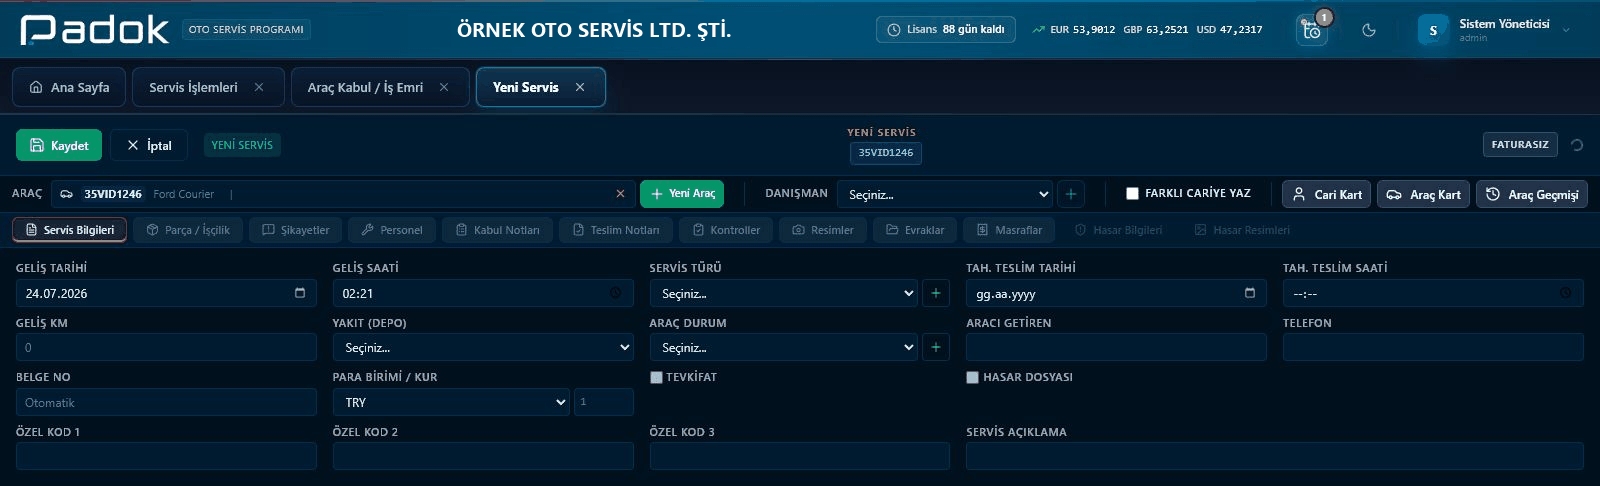Select the Servis Bilgileri sub-tab
1600x486 pixels.
coord(69,230)
